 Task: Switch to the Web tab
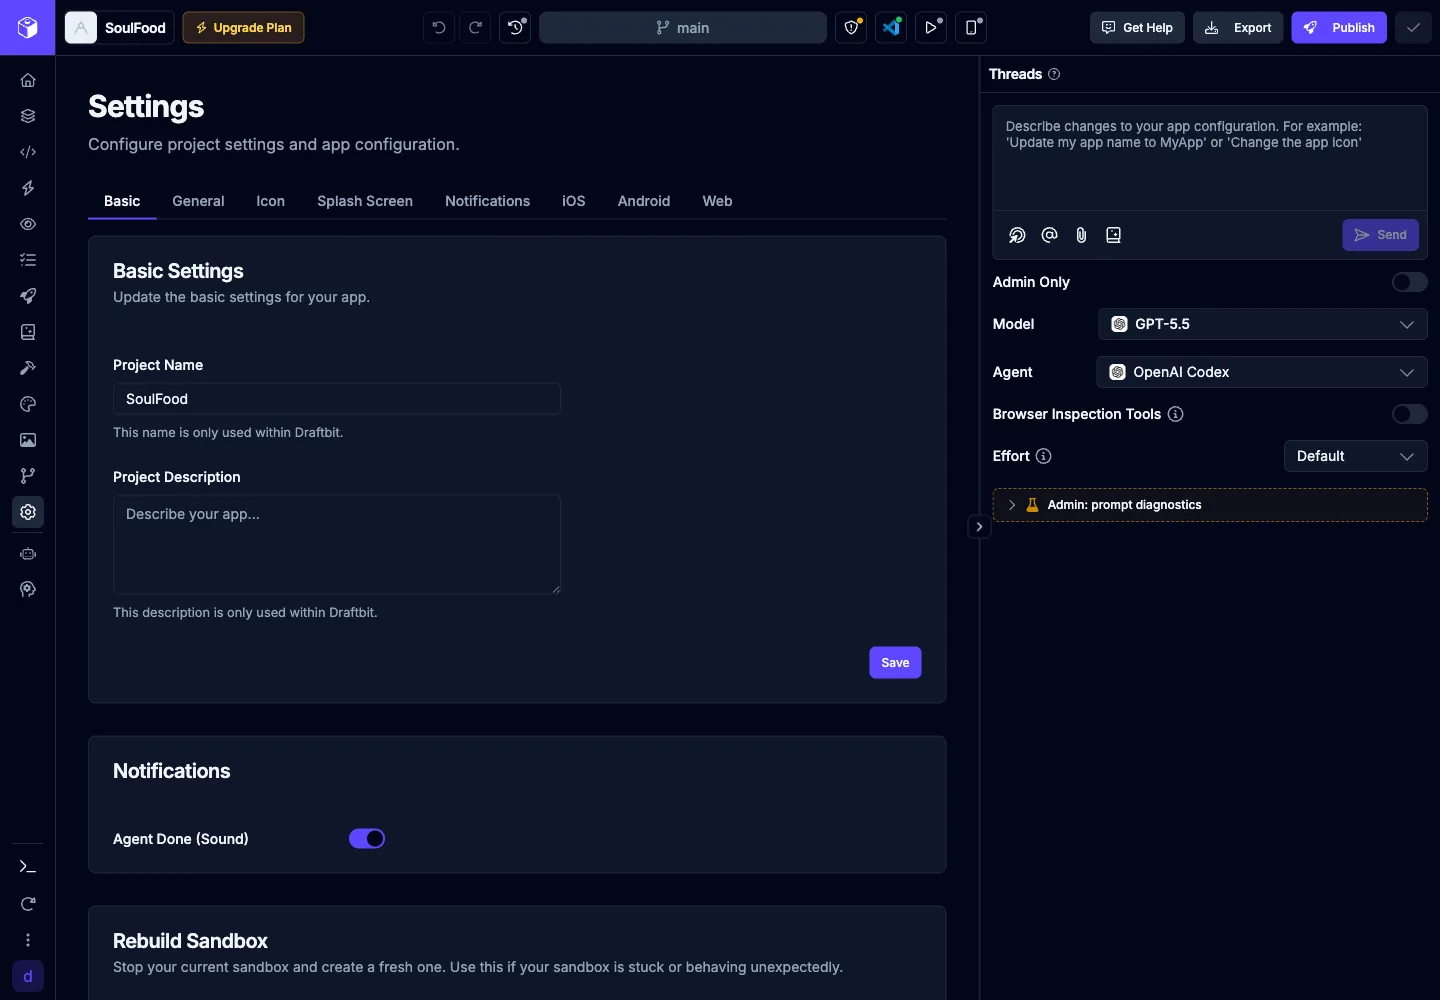[717, 201]
